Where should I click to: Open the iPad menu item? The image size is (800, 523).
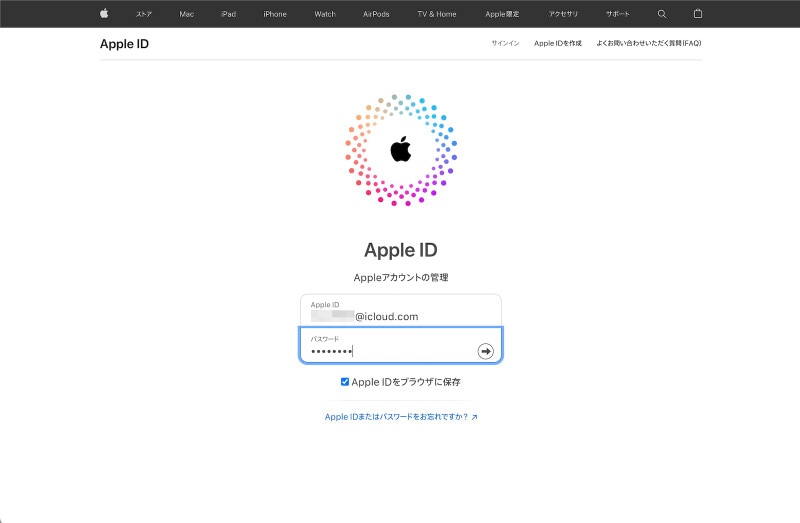pyautogui.click(x=229, y=14)
